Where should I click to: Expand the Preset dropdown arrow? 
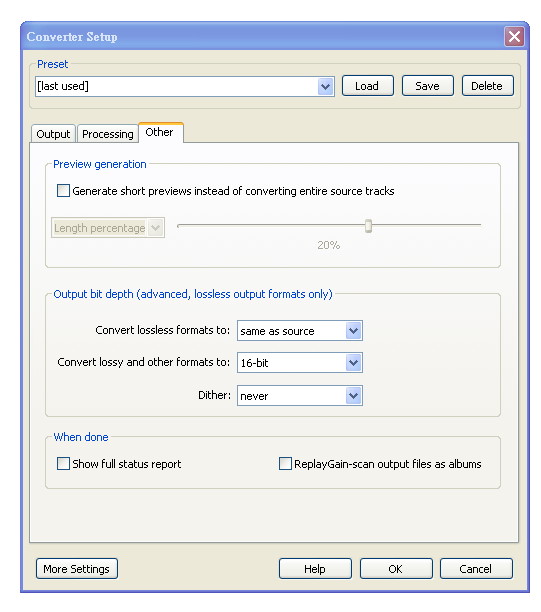(x=326, y=86)
